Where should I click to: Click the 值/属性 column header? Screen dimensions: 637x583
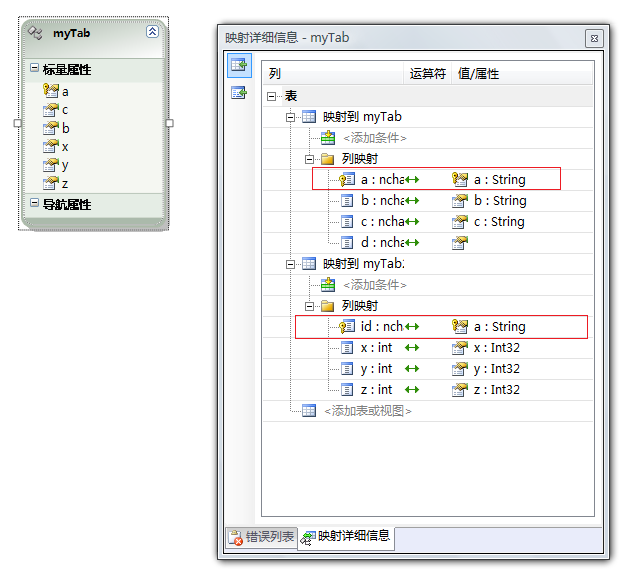click(x=522, y=74)
